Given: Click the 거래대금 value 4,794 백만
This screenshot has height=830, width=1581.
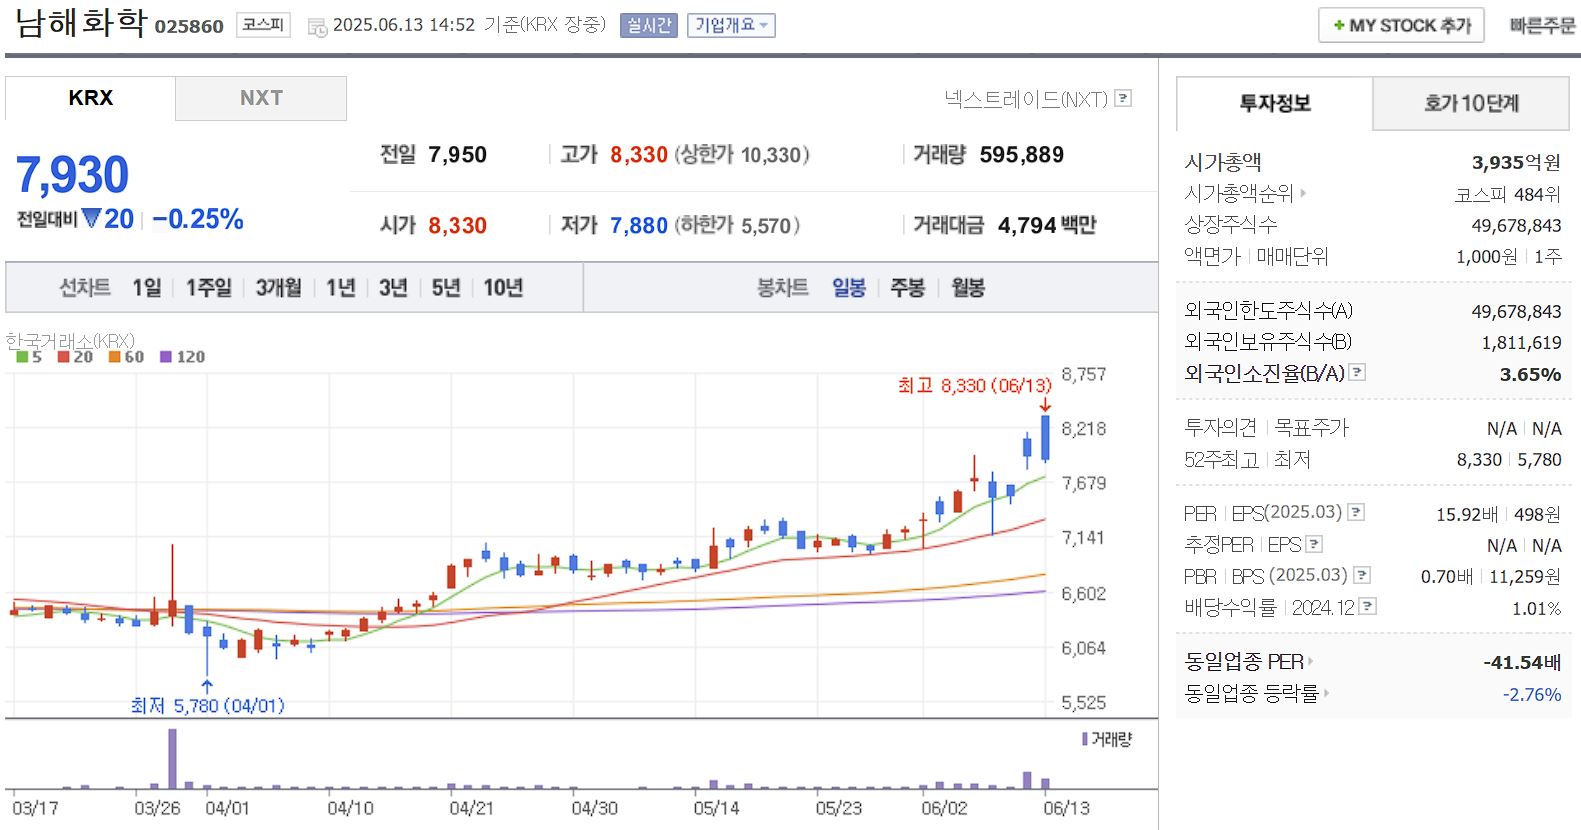Looking at the screenshot, I should pyautogui.click(x=1047, y=226).
